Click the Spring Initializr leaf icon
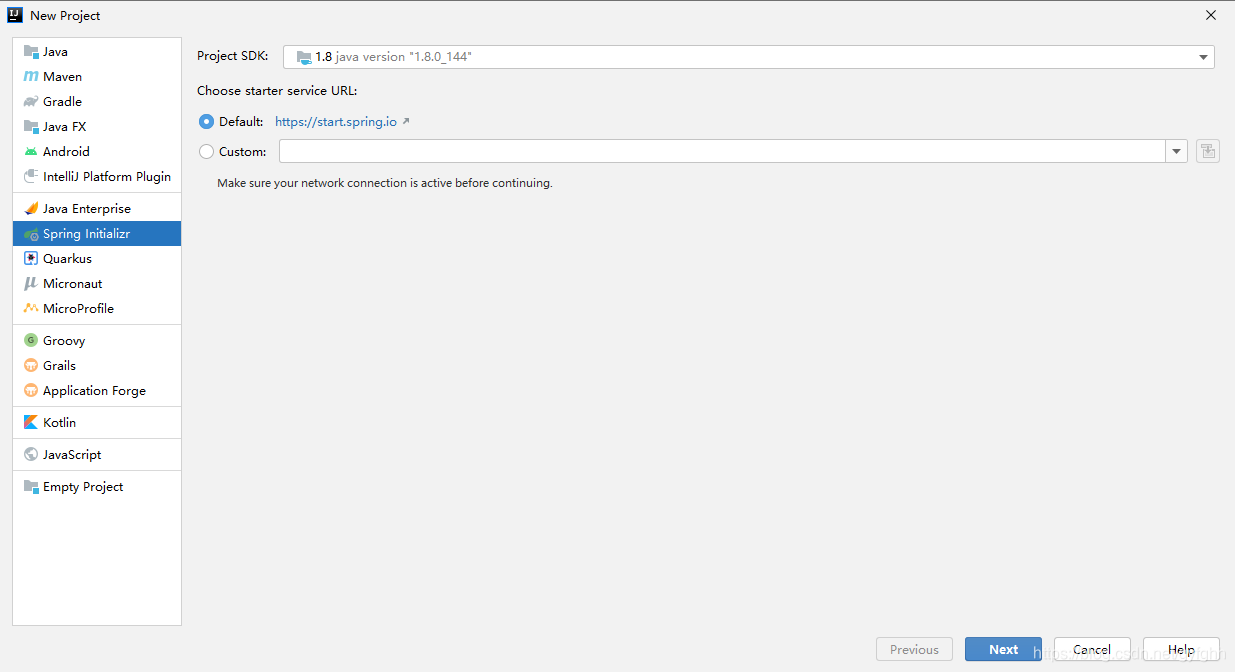The width and height of the screenshot is (1235, 672). coord(31,233)
